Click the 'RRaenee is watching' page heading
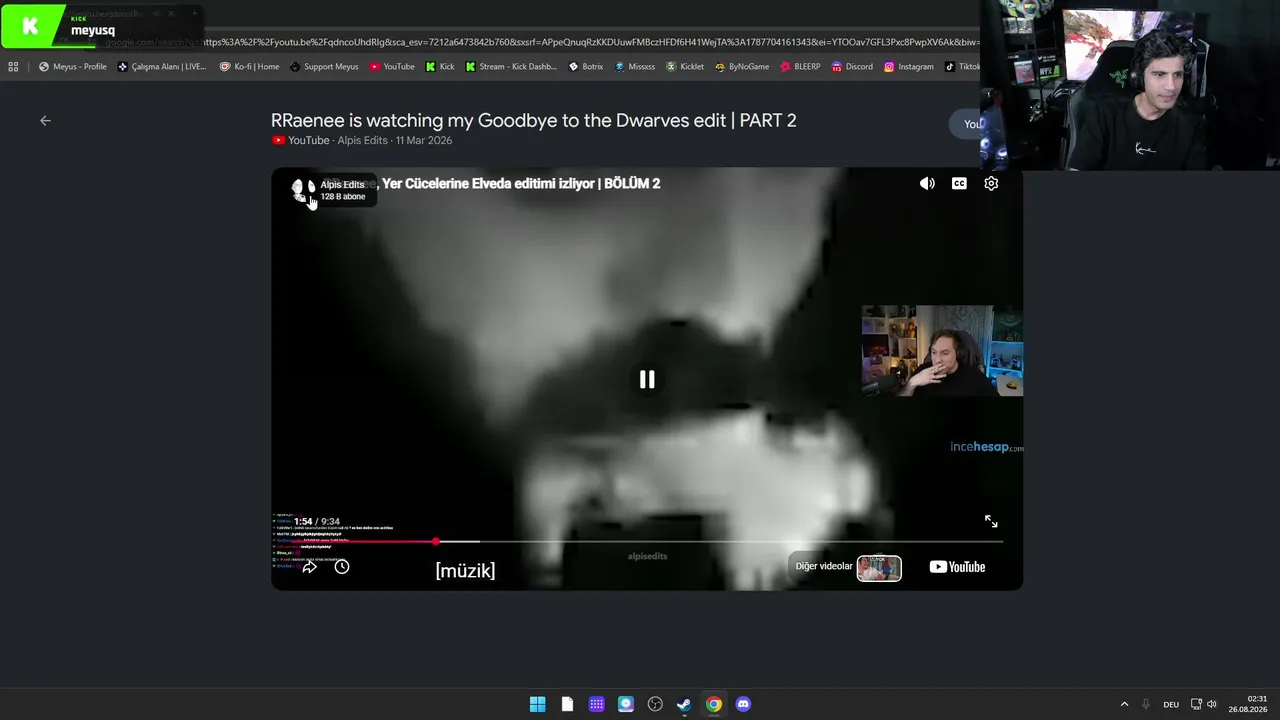The width and height of the screenshot is (1280, 720). [534, 121]
